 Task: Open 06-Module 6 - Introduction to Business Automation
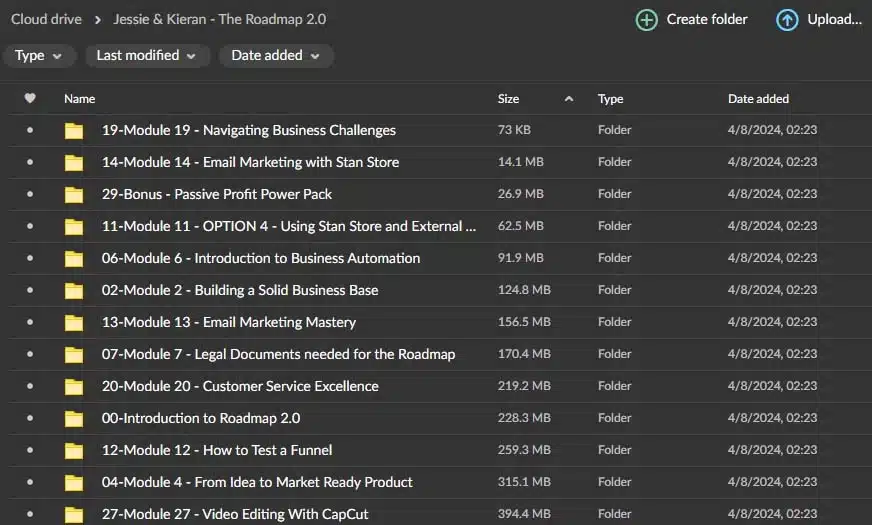pyautogui.click(x=261, y=258)
